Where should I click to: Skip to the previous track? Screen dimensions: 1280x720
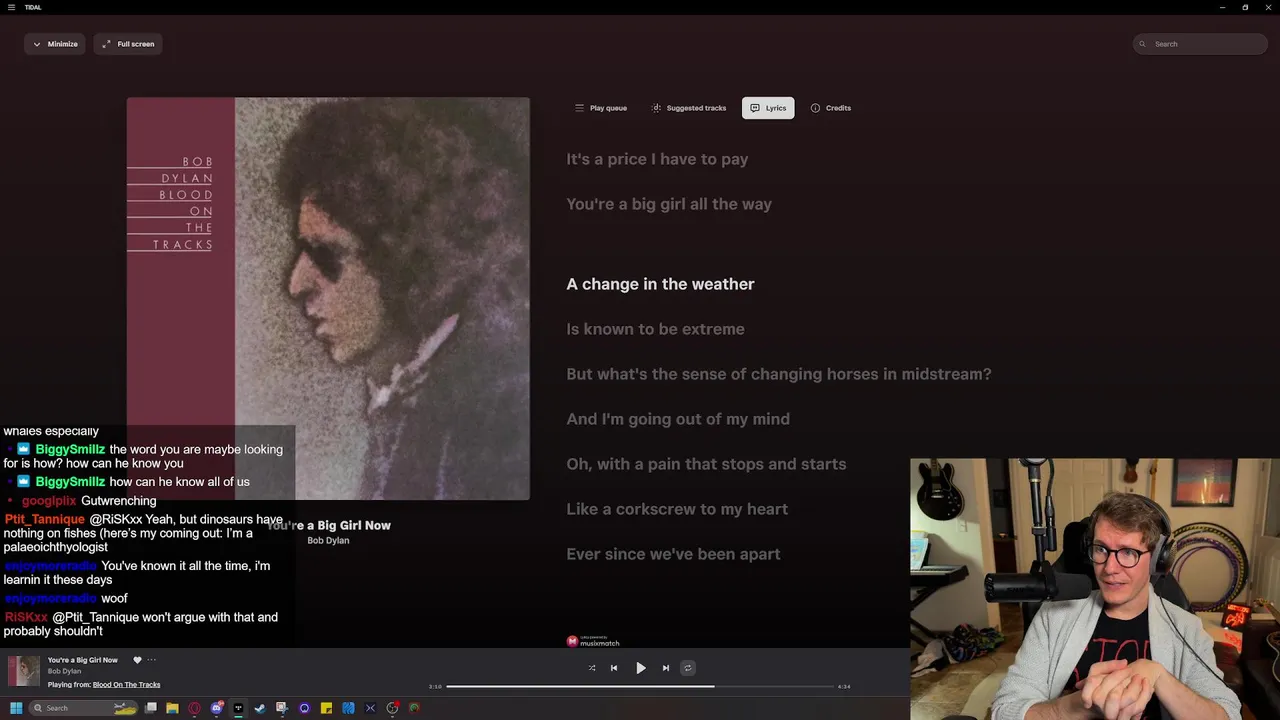pos(614,668)
